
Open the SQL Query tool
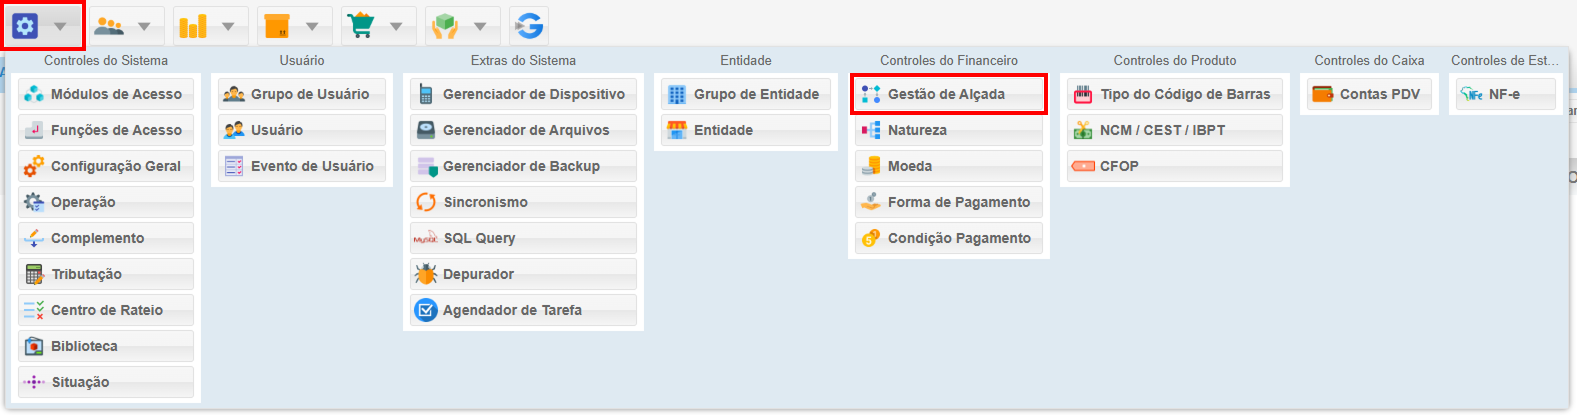(523, 238)
